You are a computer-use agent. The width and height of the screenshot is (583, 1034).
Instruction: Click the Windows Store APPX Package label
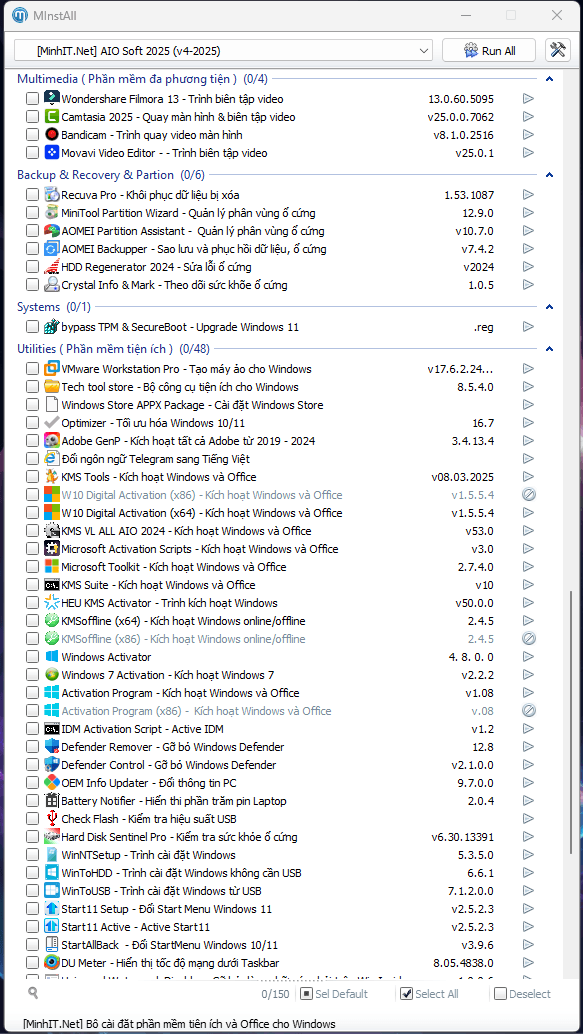tap(193, 405)
